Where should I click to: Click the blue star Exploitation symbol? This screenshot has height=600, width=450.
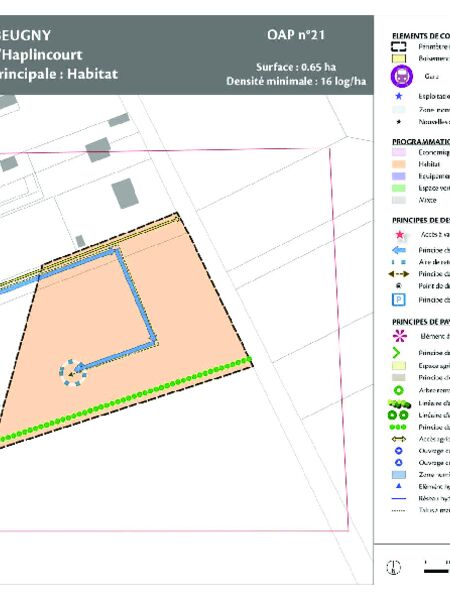[x=398, y=96]
